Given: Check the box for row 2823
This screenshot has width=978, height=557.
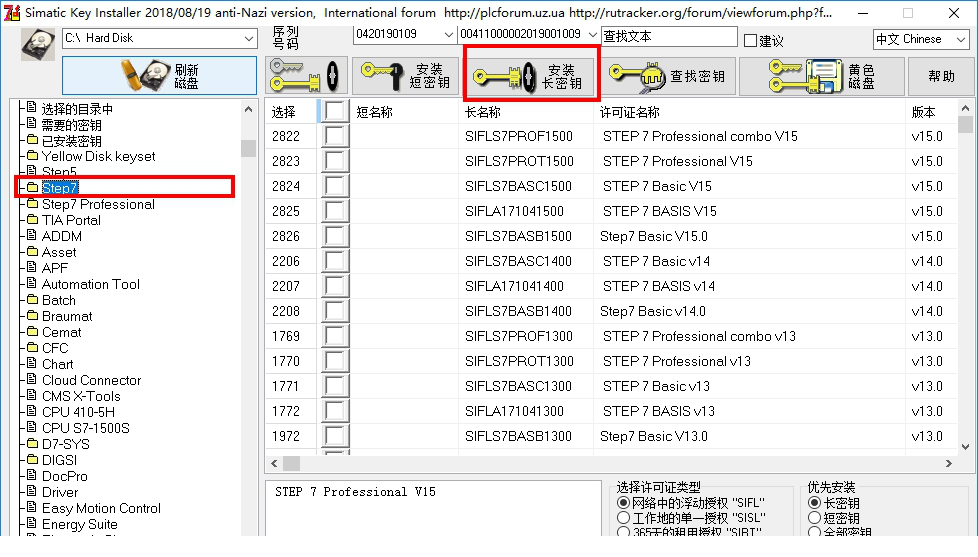Looking at the screenshot, I should [335, 161].
